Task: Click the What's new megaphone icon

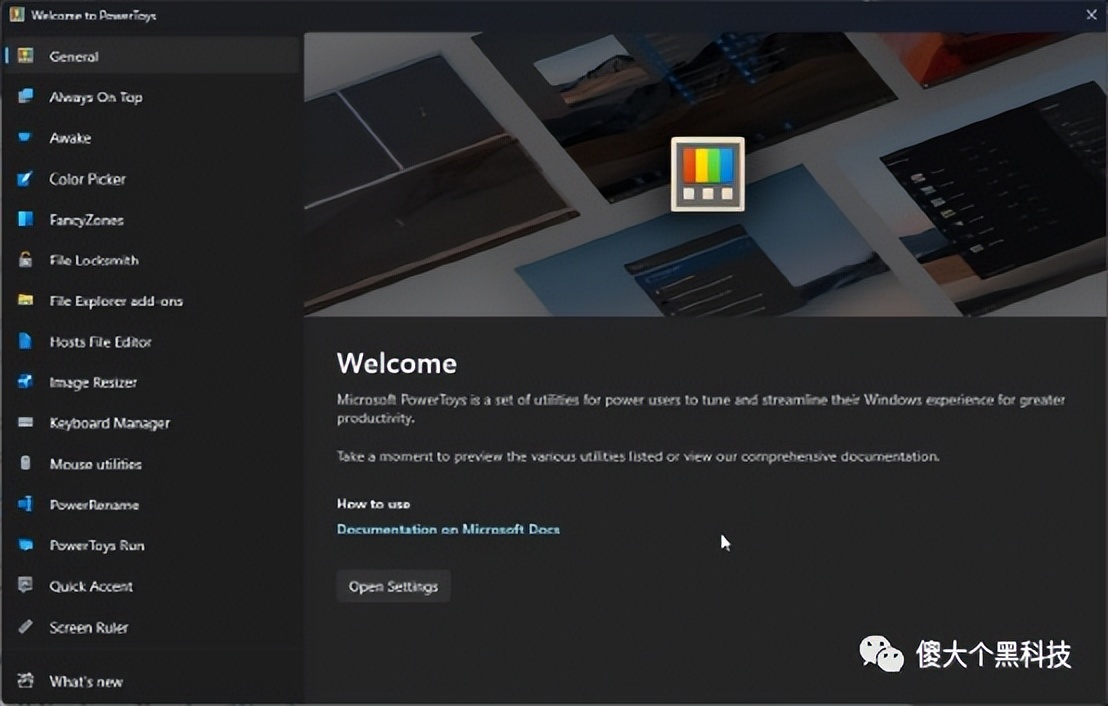Action: coord(25,681)
